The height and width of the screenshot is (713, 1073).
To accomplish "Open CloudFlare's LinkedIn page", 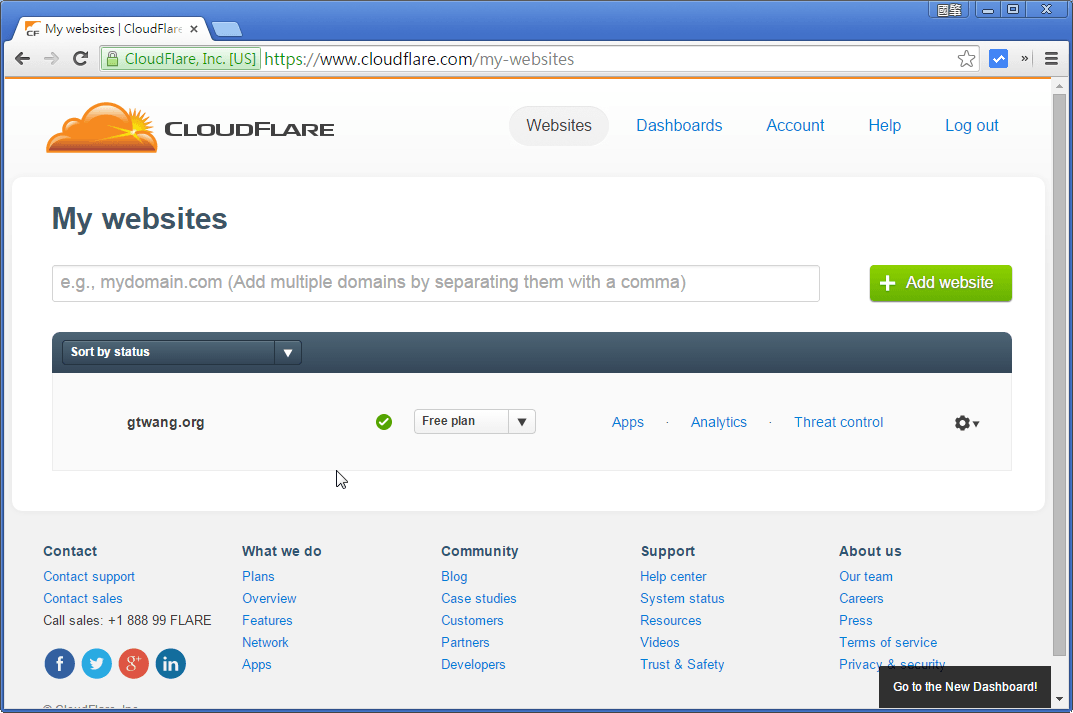I will coord(170,663).
